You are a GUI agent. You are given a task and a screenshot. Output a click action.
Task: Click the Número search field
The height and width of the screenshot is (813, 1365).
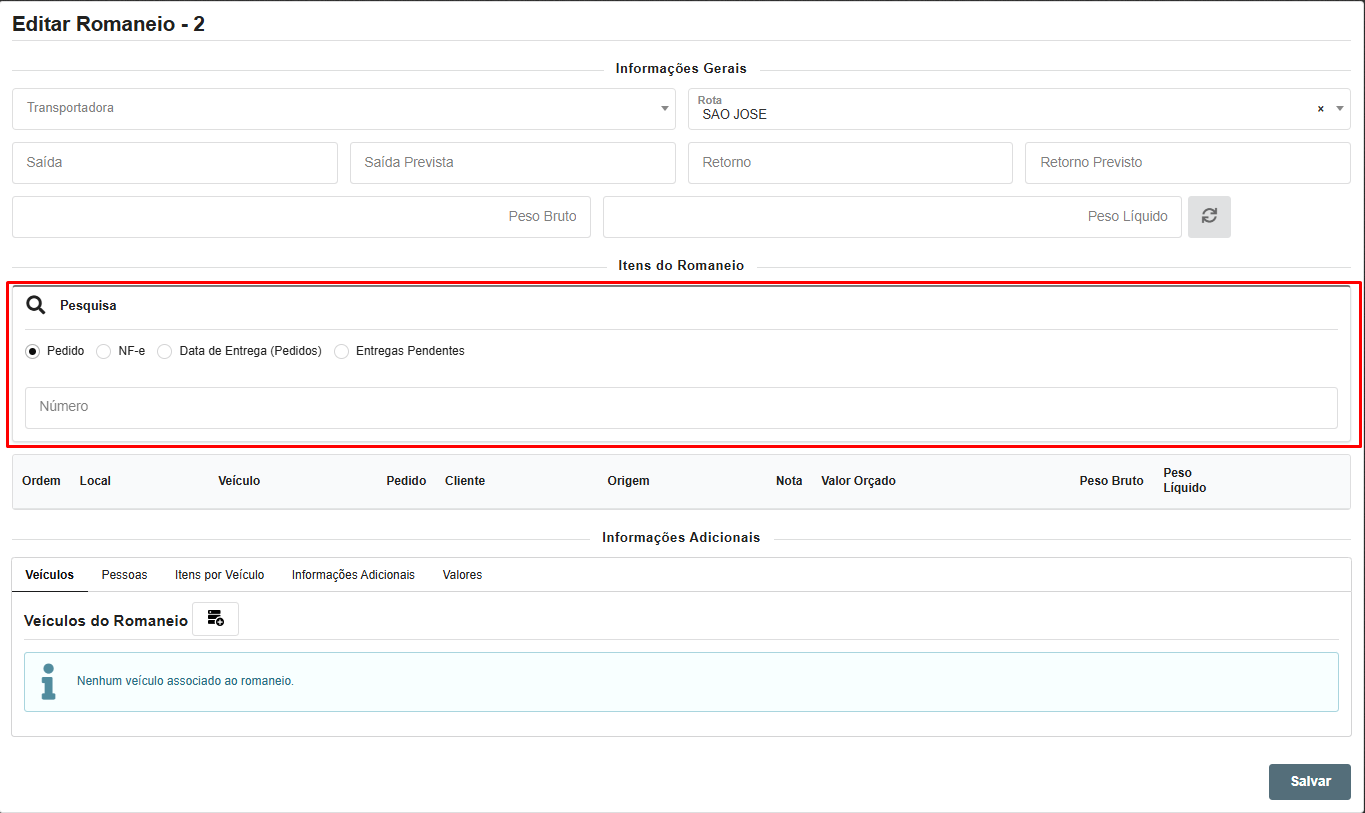(x=680, y=407)
